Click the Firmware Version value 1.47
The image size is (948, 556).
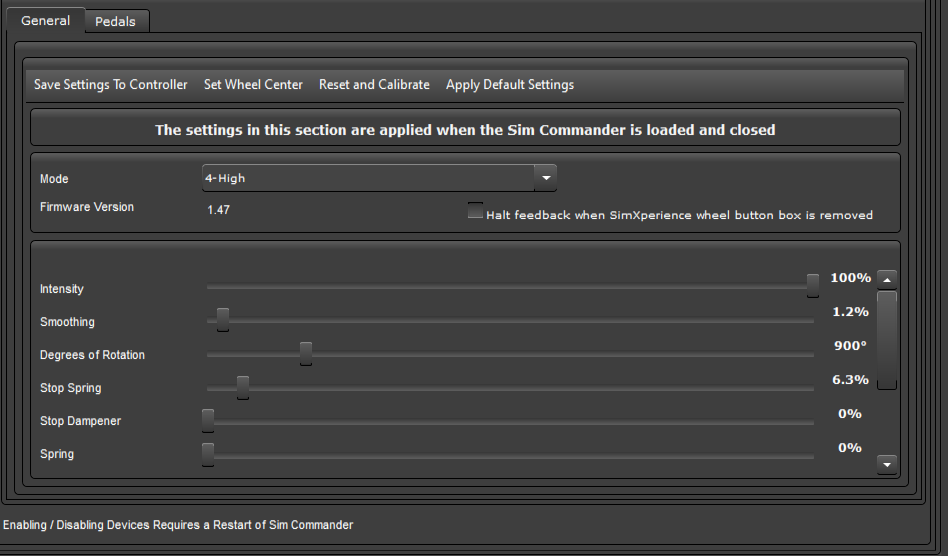(x=218, y=210)
